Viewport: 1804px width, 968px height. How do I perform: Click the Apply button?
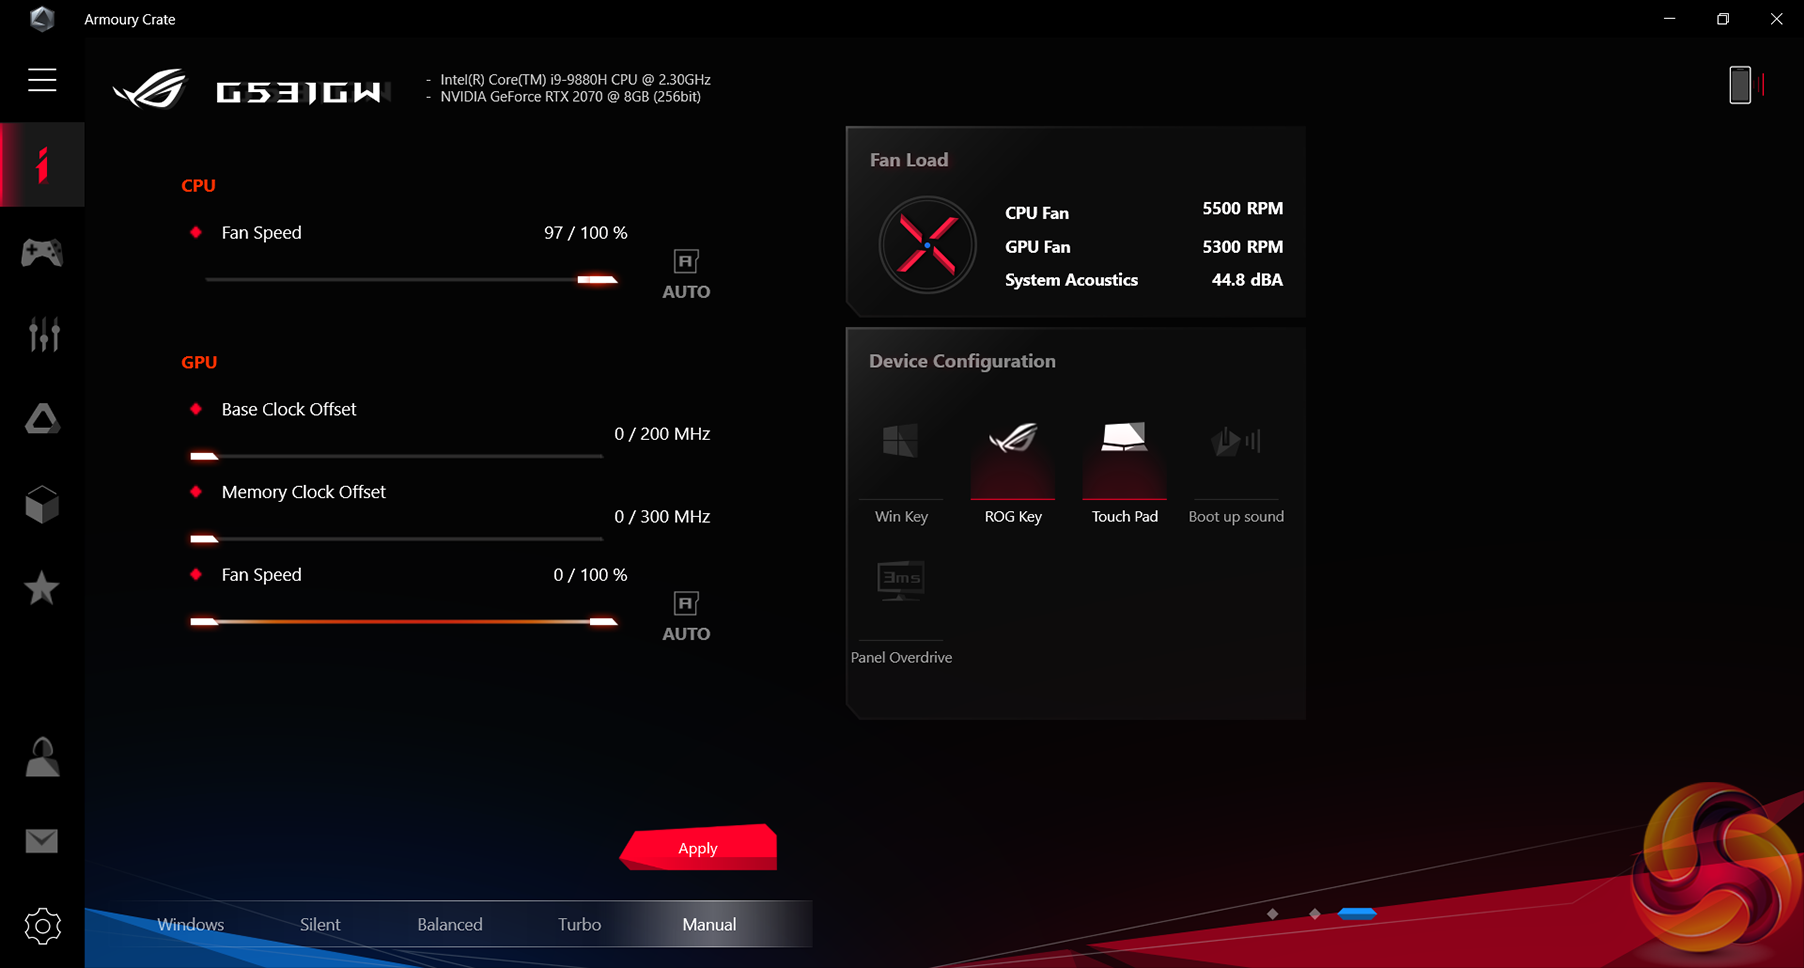(x=698, y=848)
